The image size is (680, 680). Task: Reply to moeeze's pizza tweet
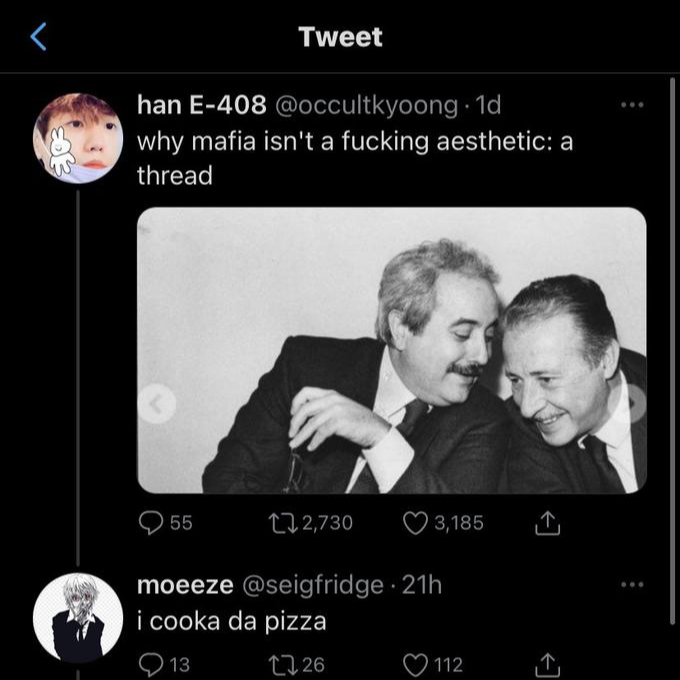coord(150,662)
